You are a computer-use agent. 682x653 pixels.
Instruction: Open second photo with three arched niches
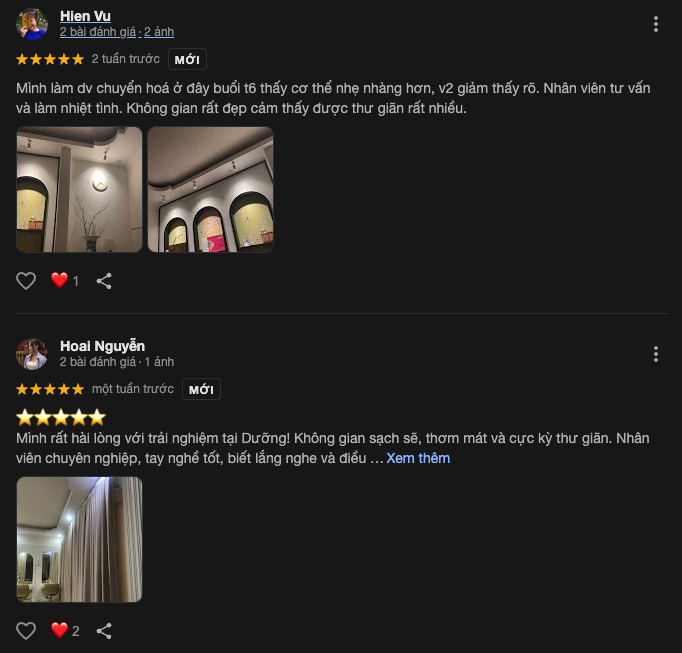(211, 189)
